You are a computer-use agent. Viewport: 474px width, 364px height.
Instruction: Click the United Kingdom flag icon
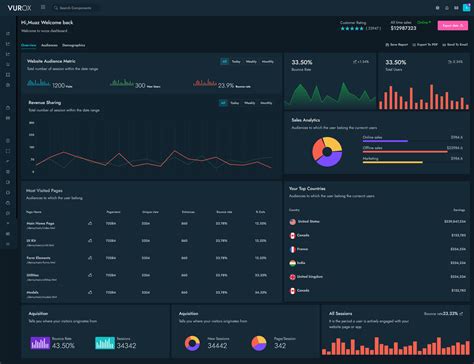[x=293, y=277]
